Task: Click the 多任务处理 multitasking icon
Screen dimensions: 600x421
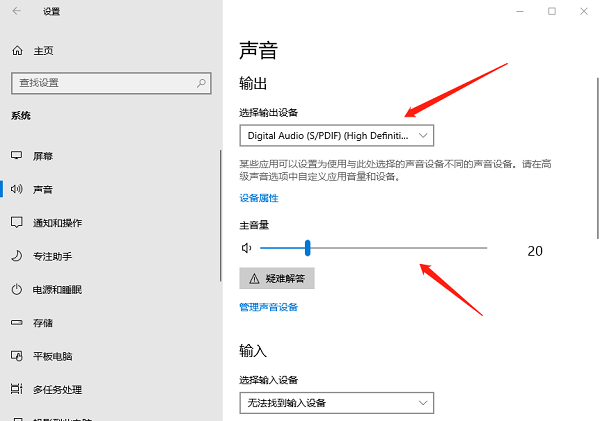Action: click(16, 389)
